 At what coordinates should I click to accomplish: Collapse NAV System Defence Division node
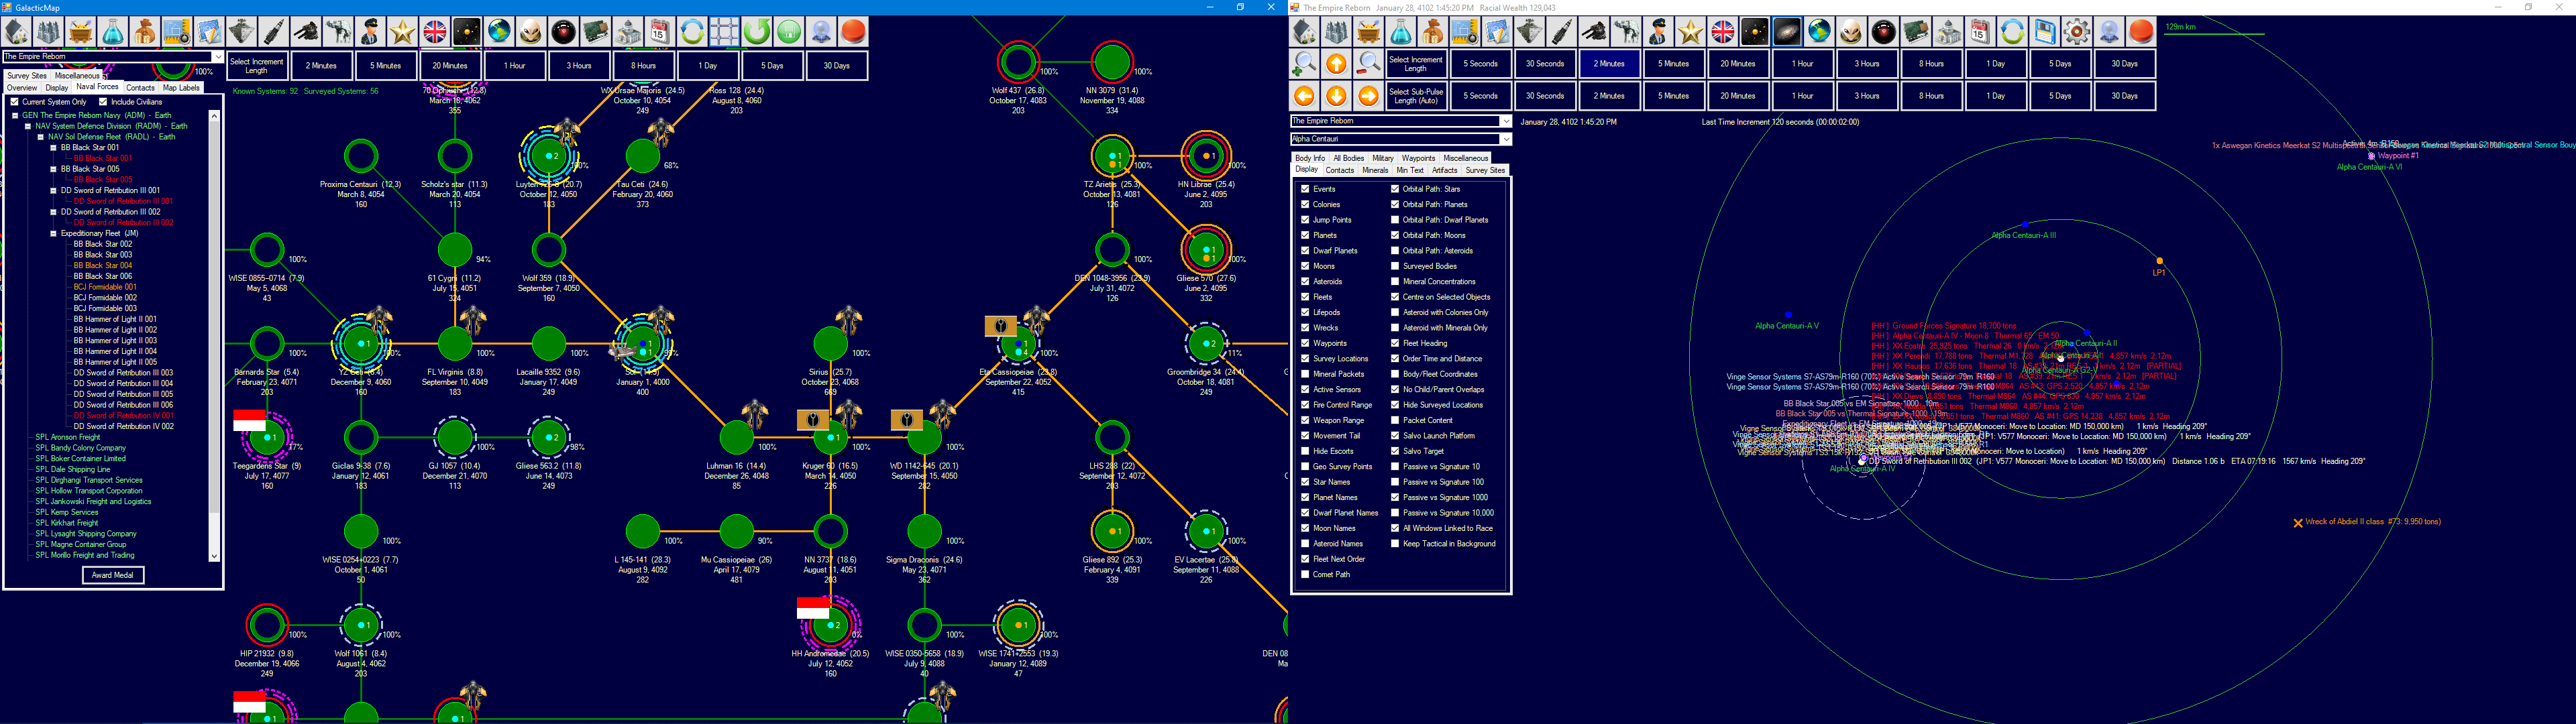pos(28,126)
